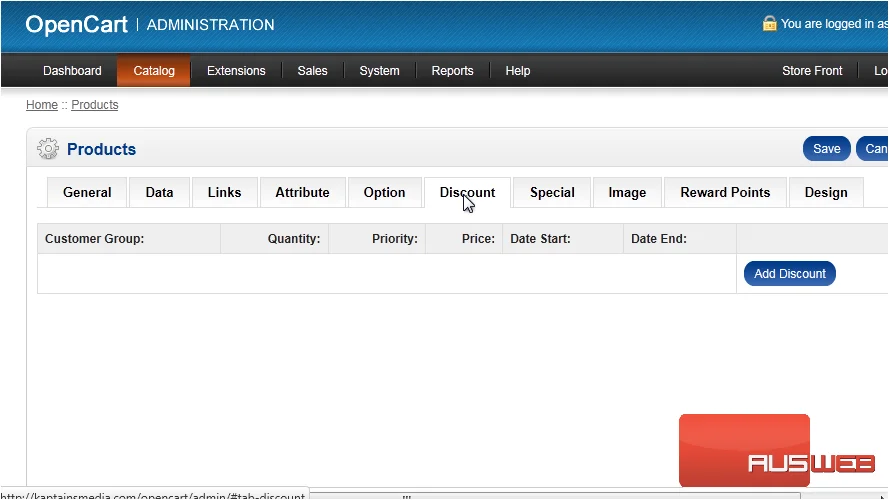
Task: Click the Products gear icon
Action: tap(48, 149)
